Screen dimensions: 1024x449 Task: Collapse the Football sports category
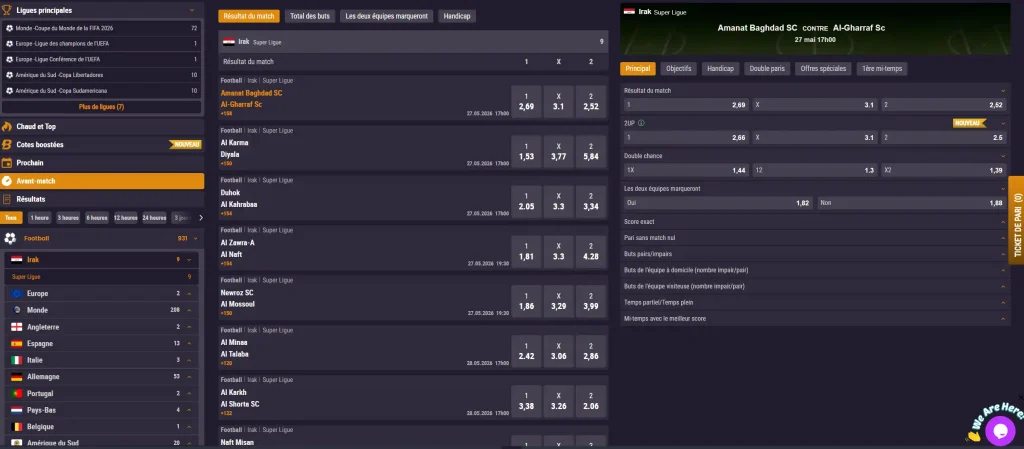(195, 239)
